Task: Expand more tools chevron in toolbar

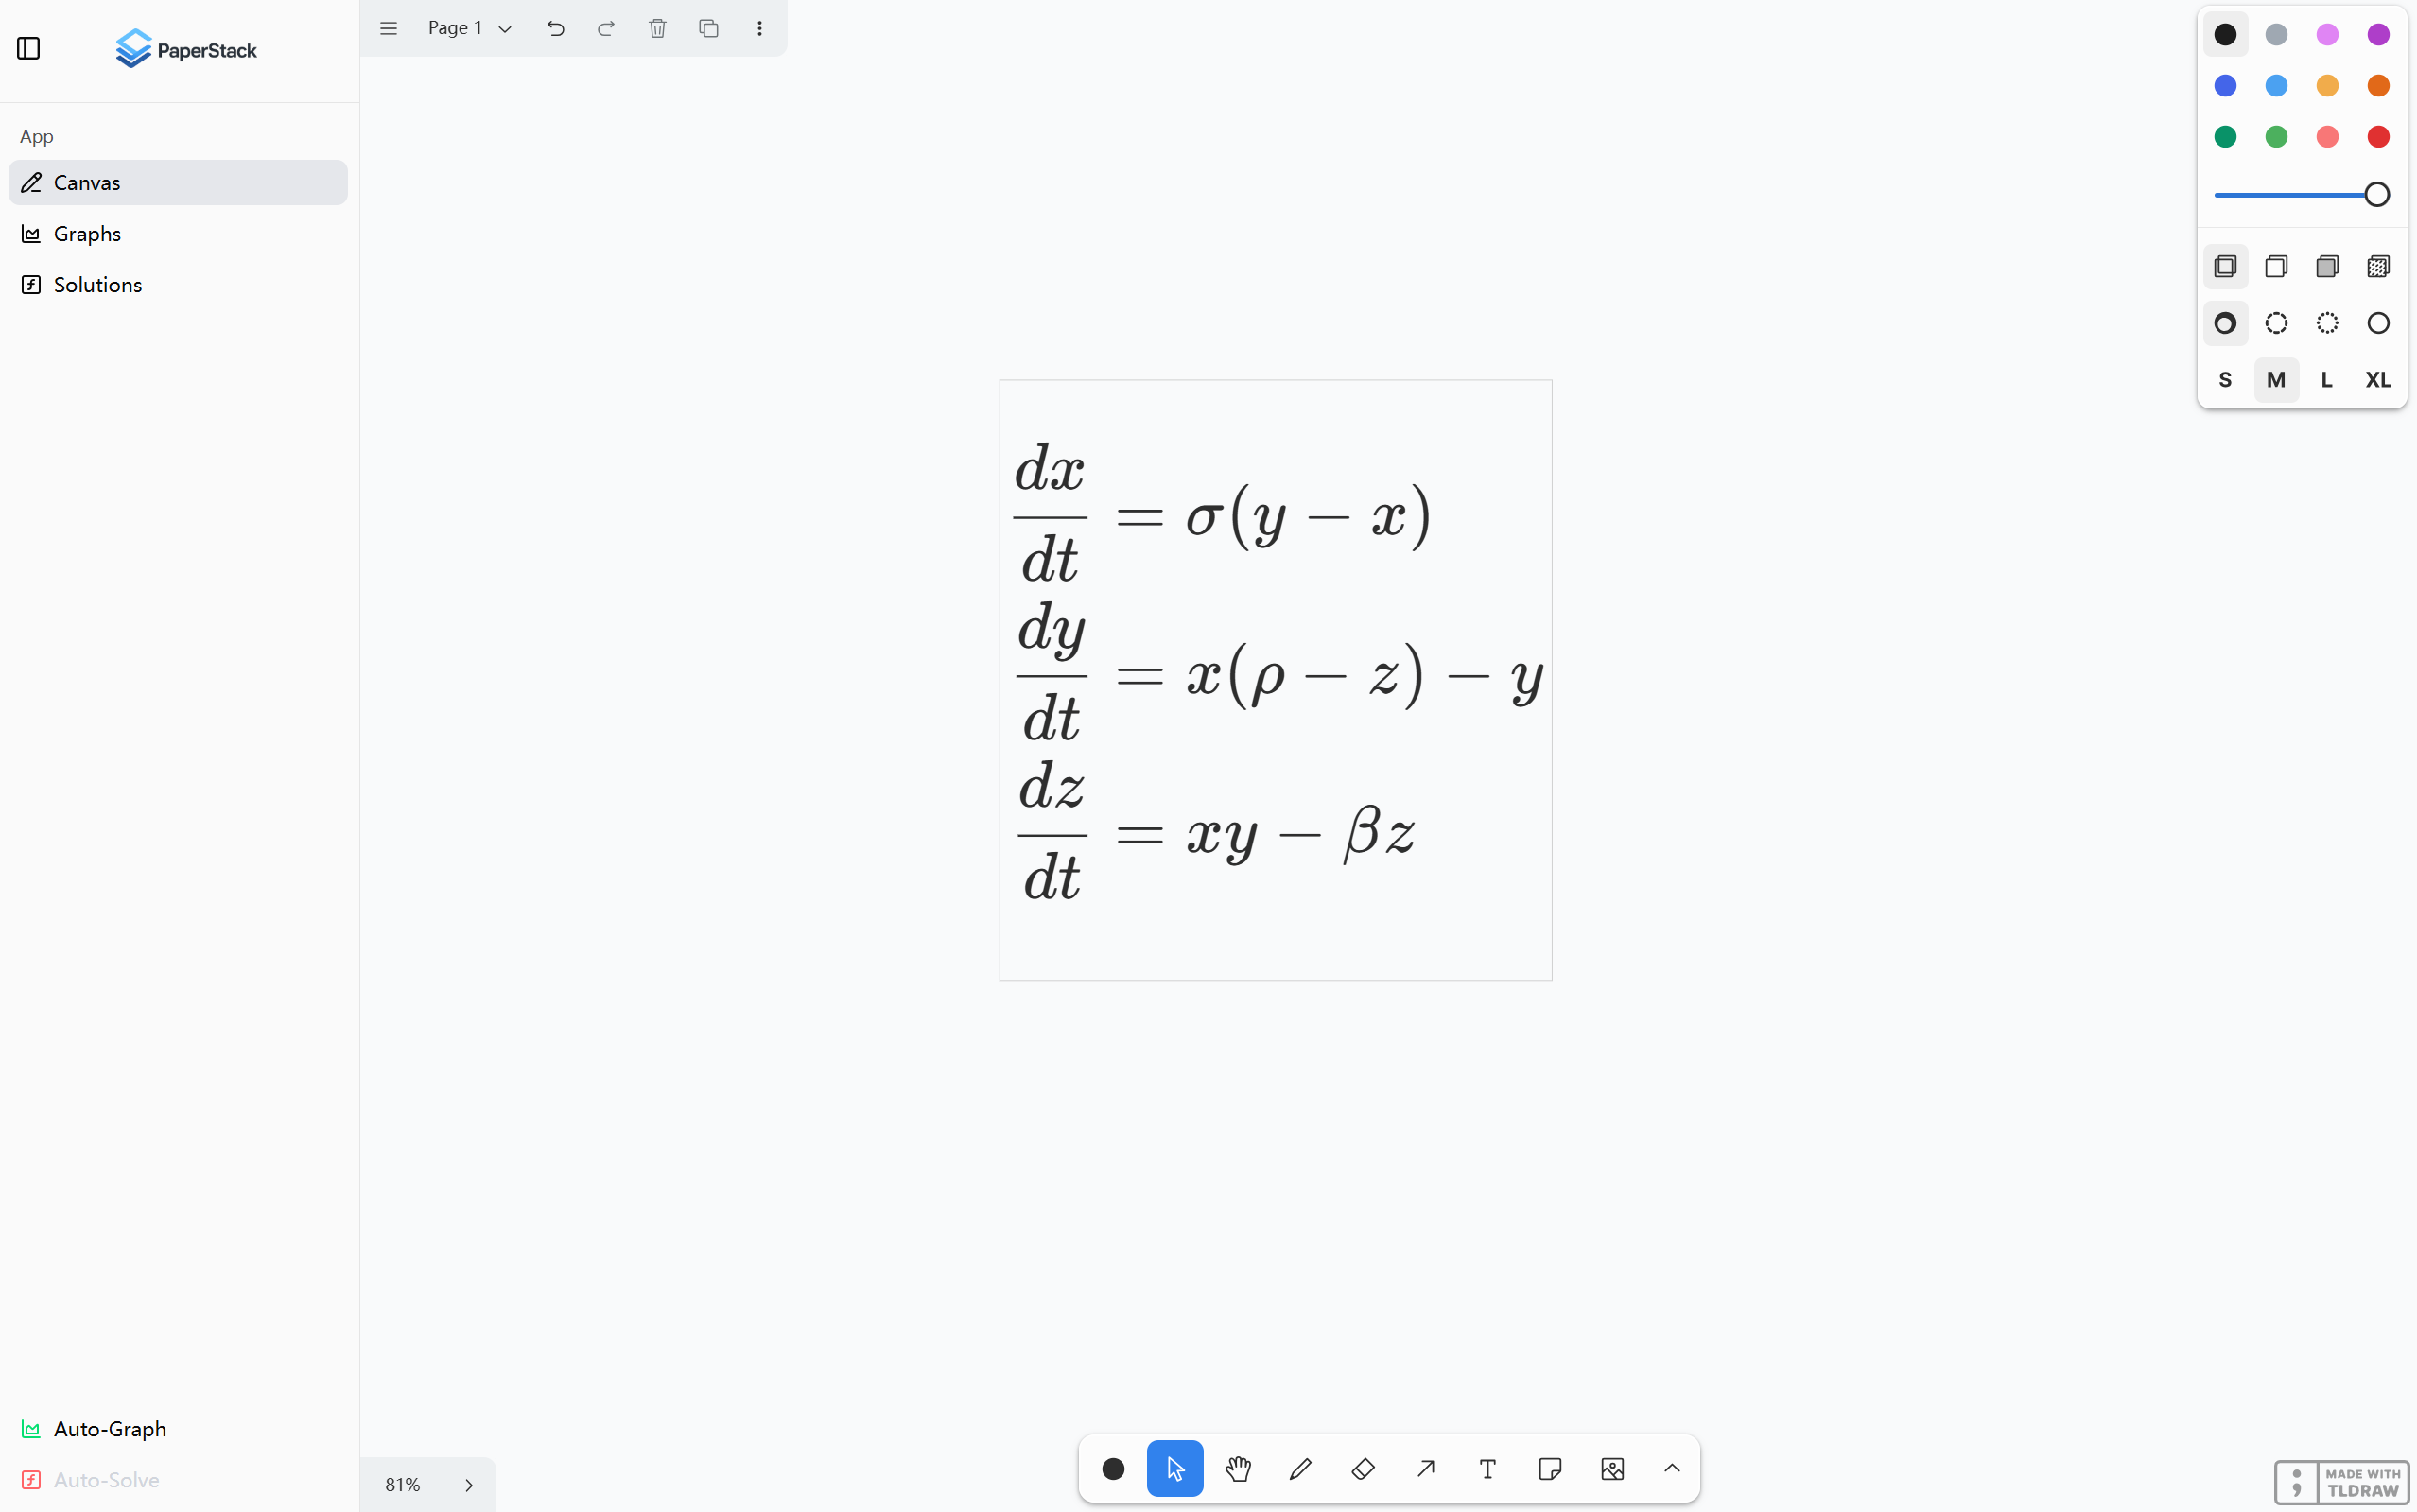Action: point(1672,1468)
